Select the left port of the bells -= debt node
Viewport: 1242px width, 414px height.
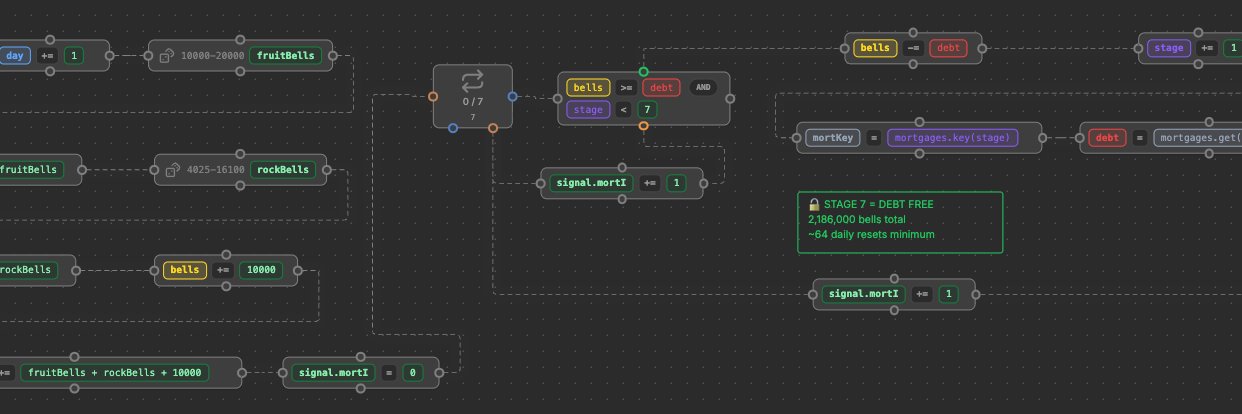(x=845, y=48)
